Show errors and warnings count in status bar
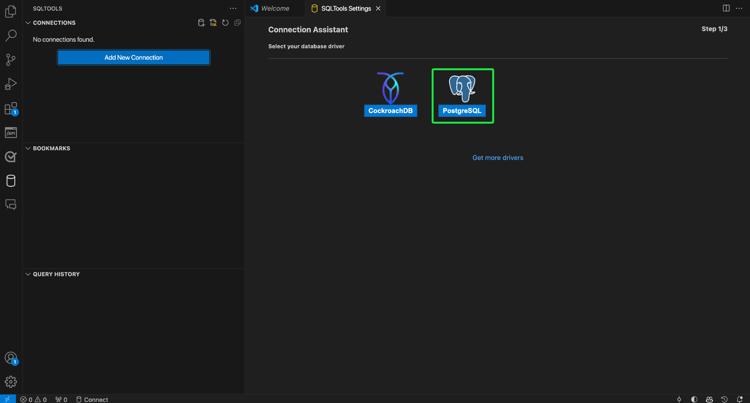Viewport: 750px width, 403px height. coord(33,399)
